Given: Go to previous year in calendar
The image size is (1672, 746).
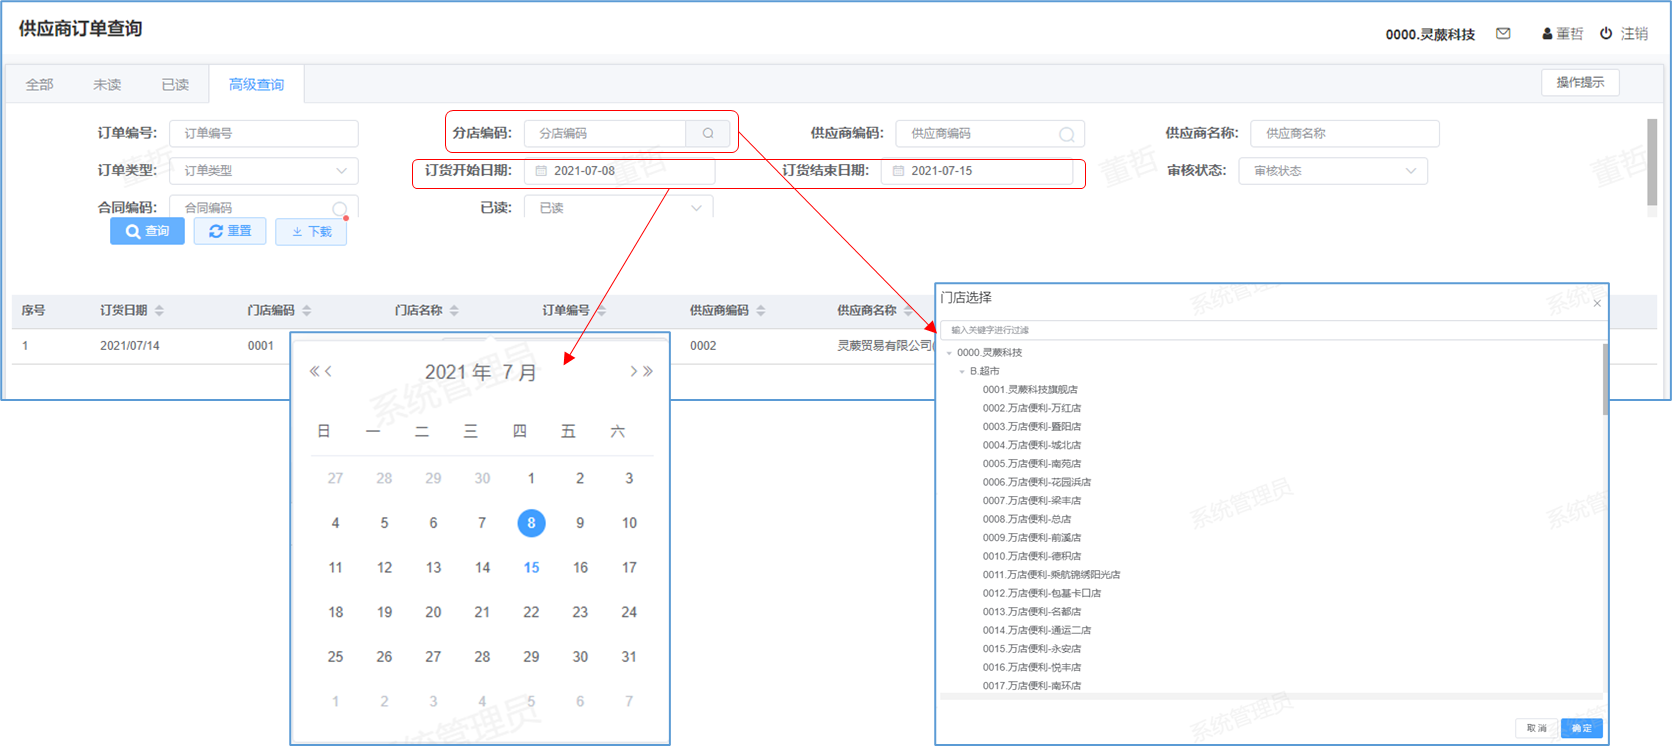Looking at the screenshot, I should [x=314, y=372].
